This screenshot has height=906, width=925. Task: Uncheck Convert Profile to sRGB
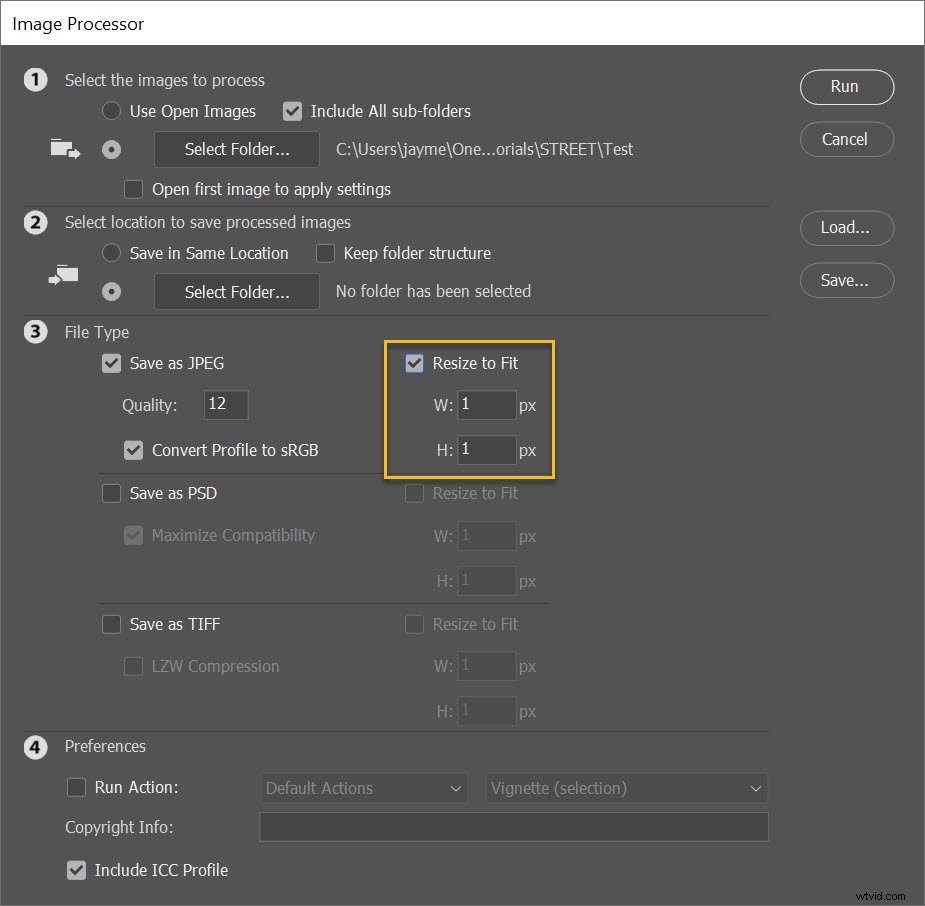tap(133, 450)
